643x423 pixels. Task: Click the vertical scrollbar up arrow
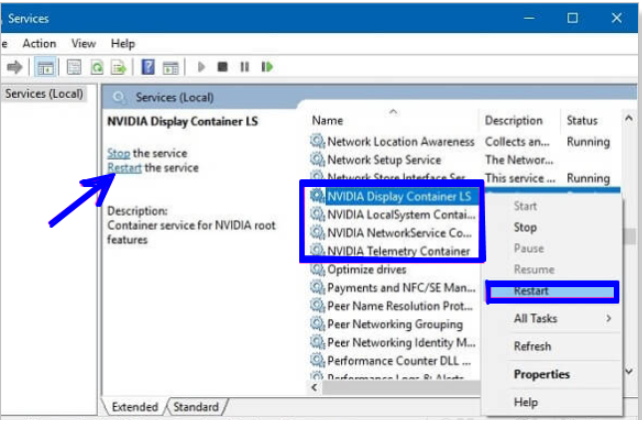[x=629, y=118]
